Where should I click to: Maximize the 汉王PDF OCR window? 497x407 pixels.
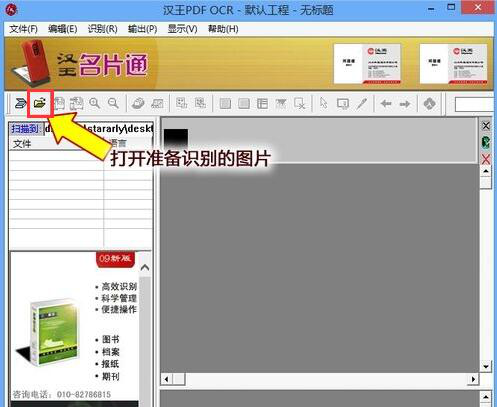451,7
